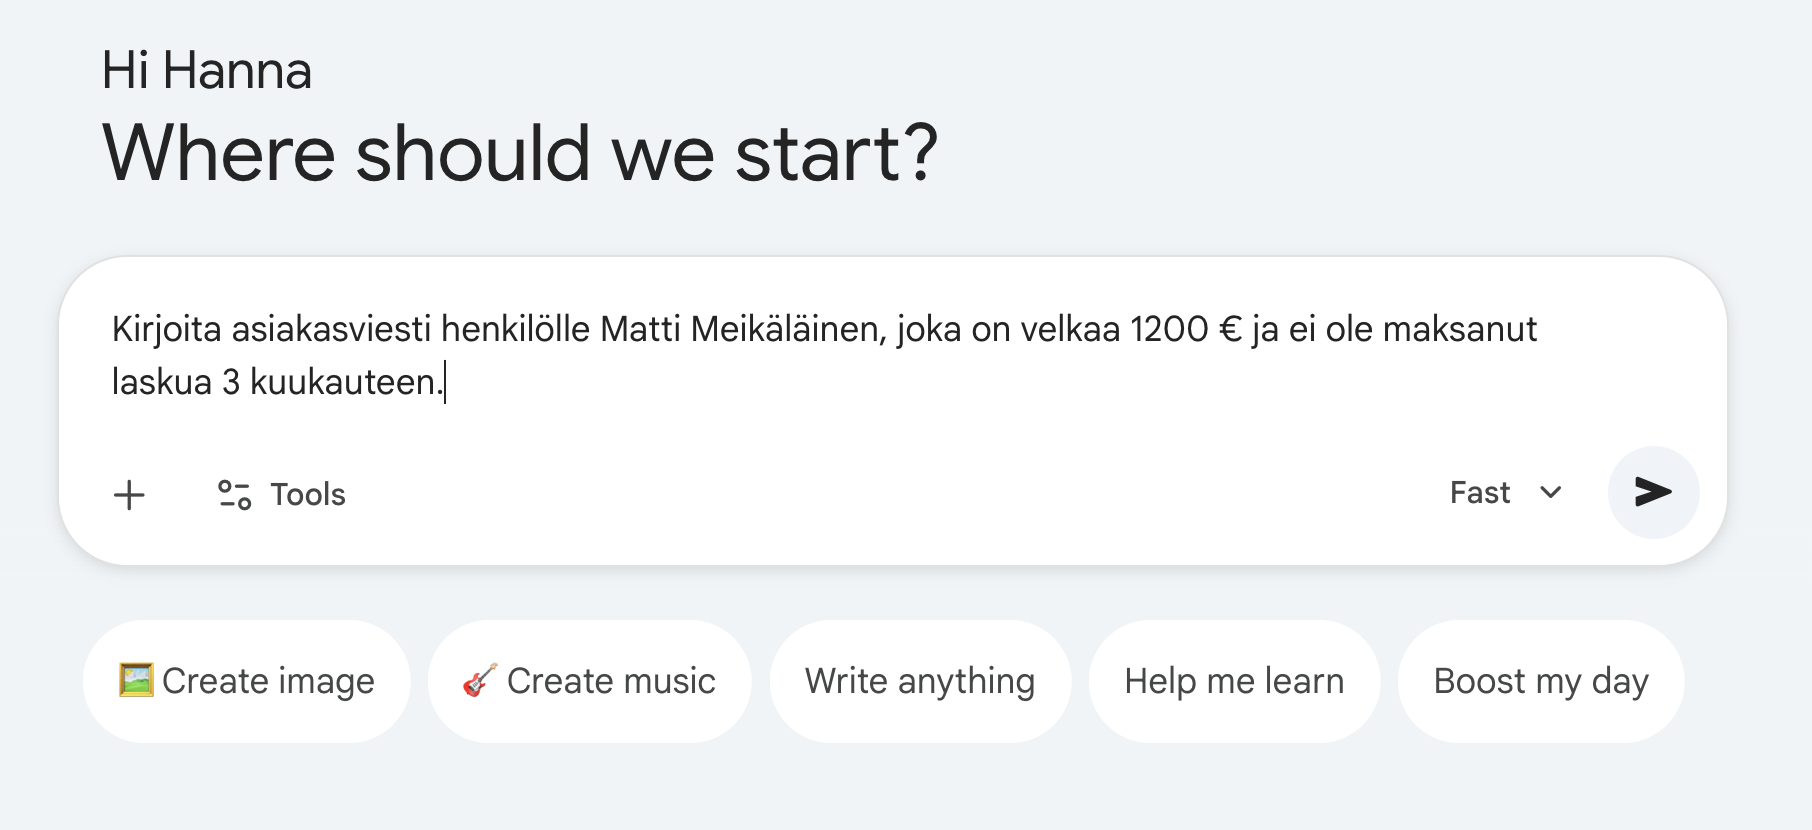
Task: Click the Tools label in the prompt bar
Action: [306, 494]
